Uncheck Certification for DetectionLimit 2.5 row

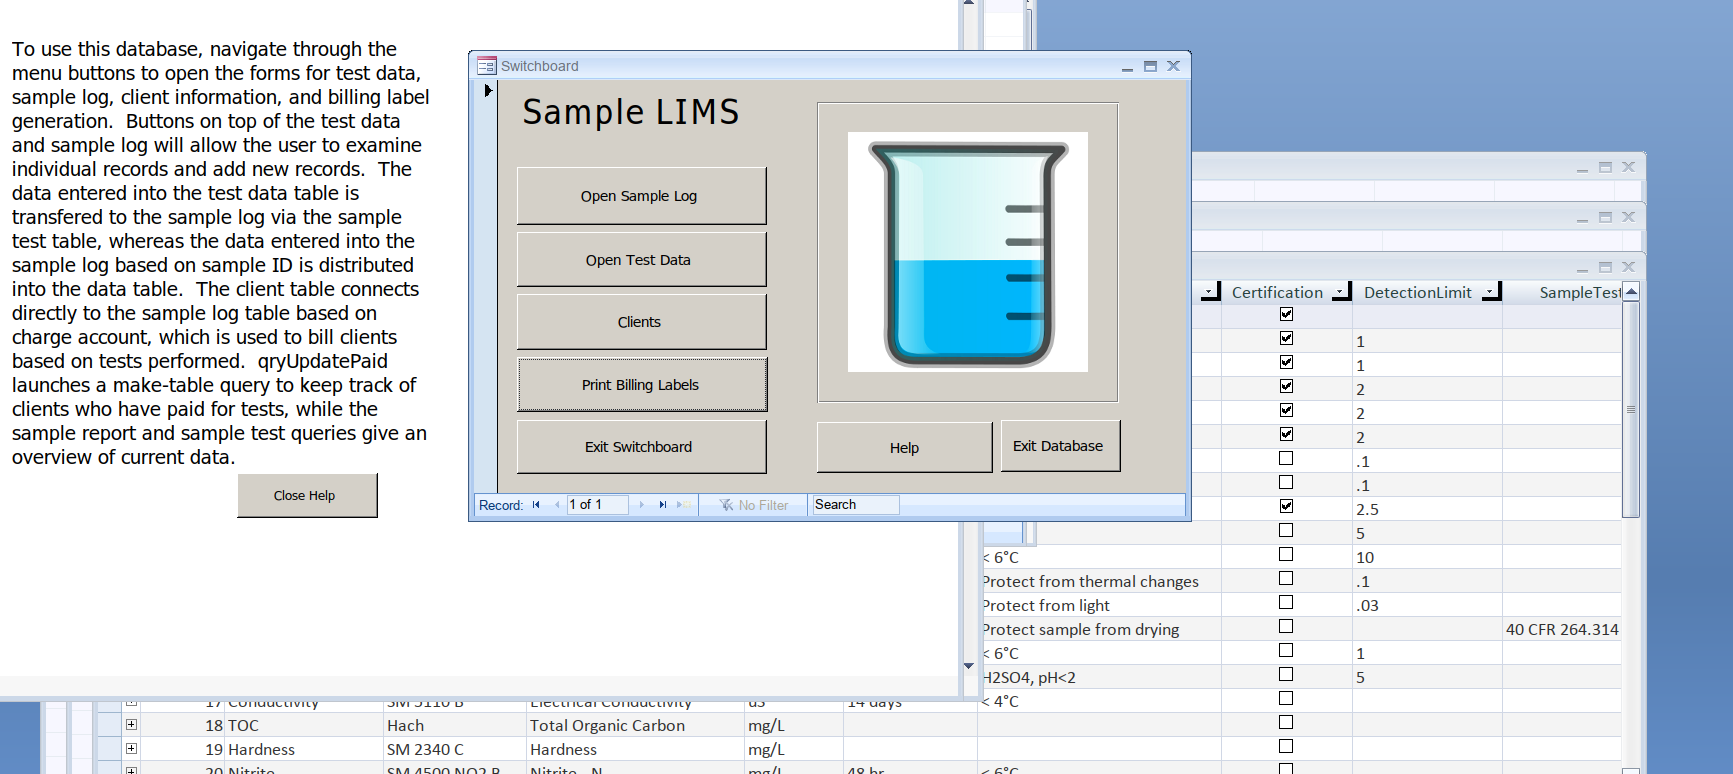pos(1286,506)
